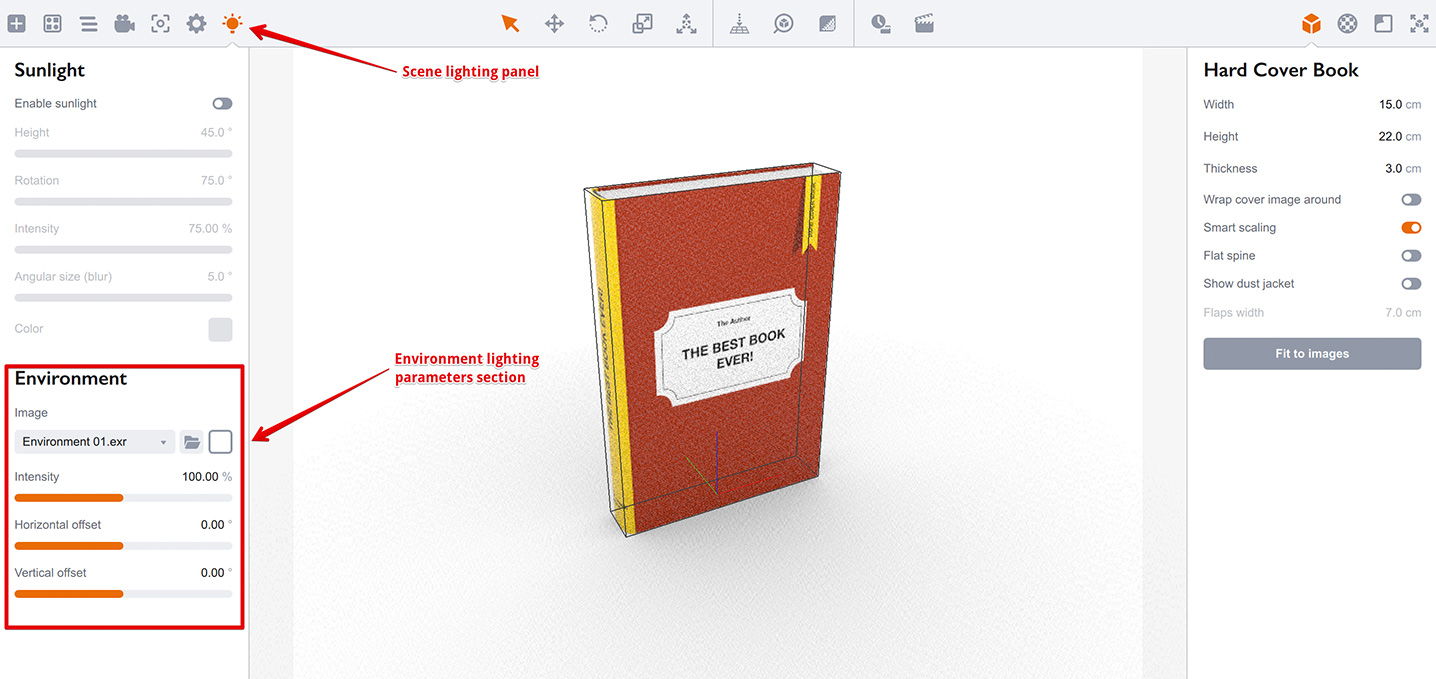The image size is (1436, 679).
Task: Click the clapperboard render icon
Action: coord(924,24)
